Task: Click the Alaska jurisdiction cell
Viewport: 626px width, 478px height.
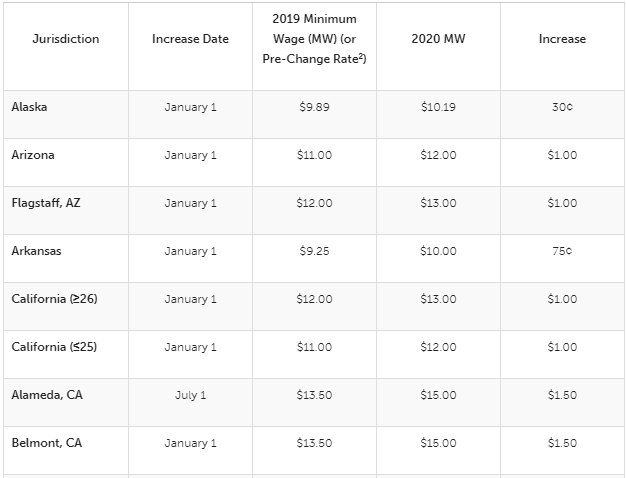Action: tap(30, 107)
